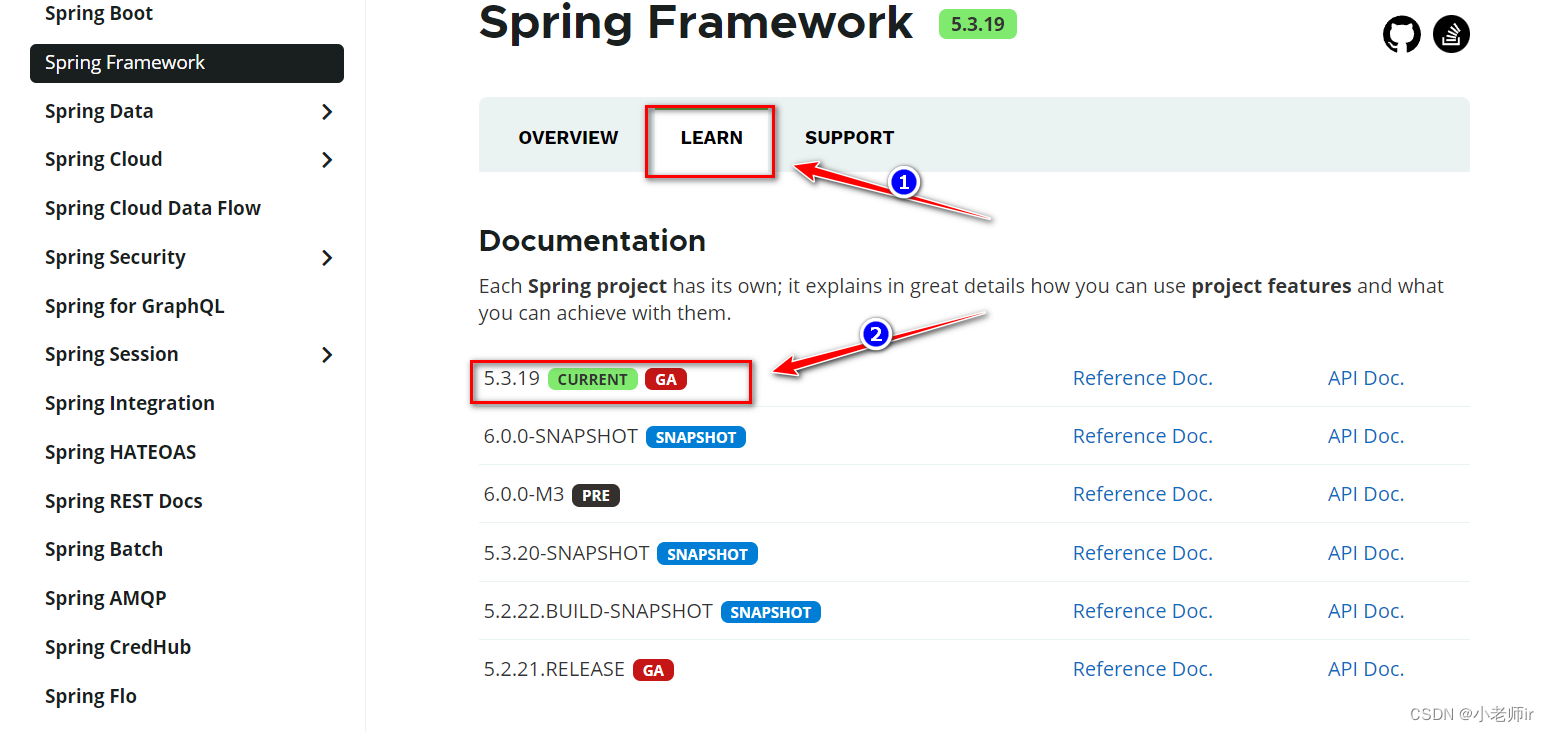Click the version text 6.0.0-SNAPSHOT
The height and width of the screenshot is (732, 1549).
click(561, 436)
